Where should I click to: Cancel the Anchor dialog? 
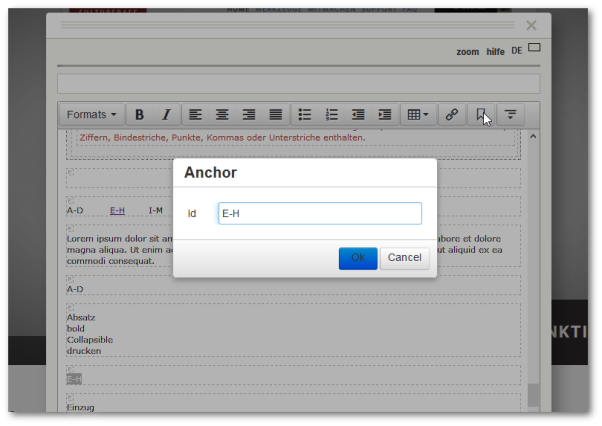pos(404,258)
